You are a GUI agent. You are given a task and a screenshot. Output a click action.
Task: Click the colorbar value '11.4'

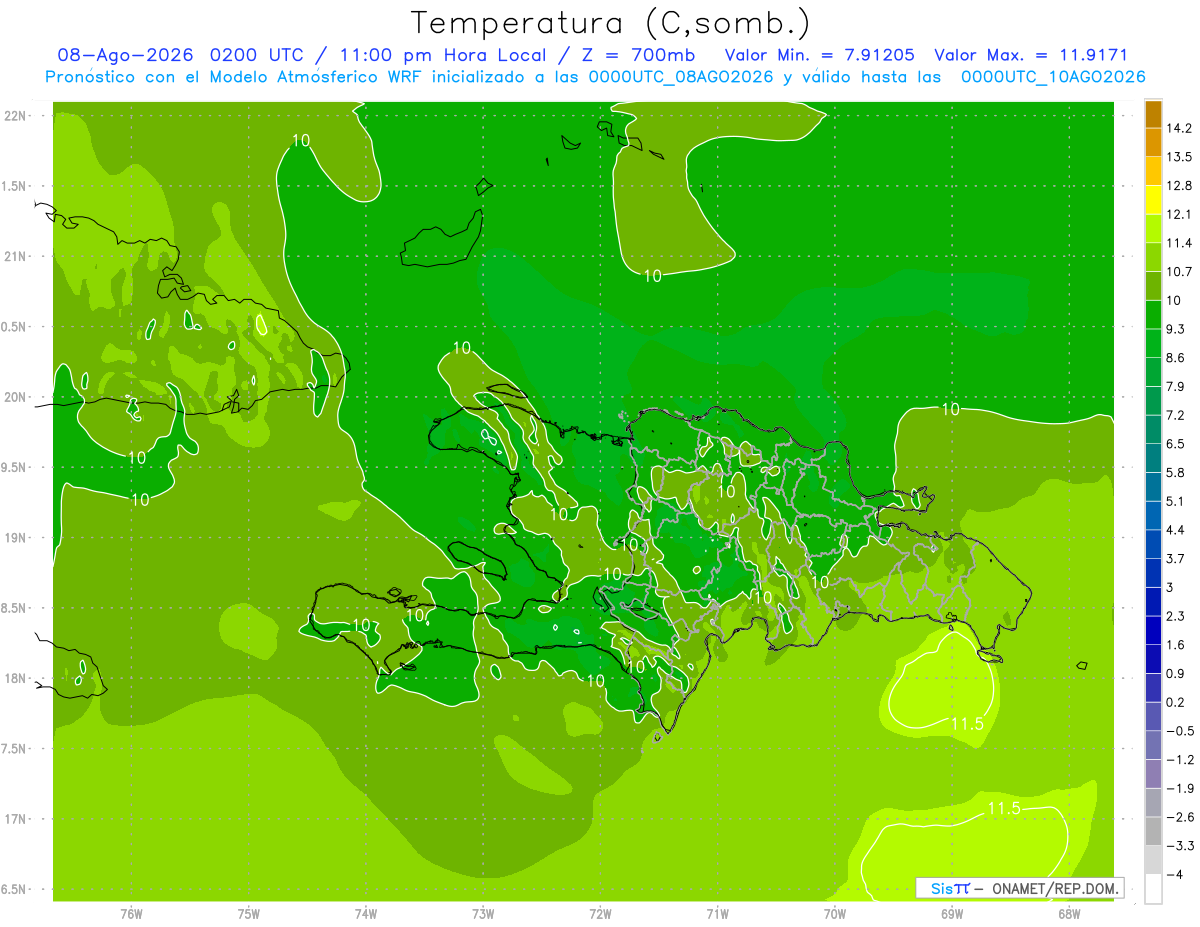click(x=1180, y=243)
